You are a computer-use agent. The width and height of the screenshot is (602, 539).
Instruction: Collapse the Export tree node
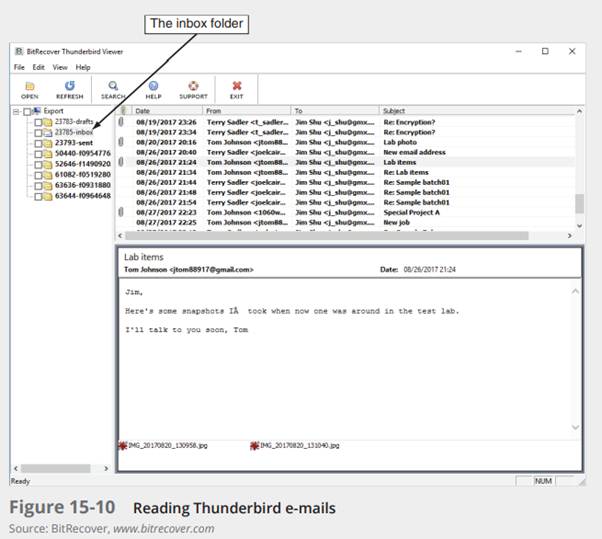pyautogui.click(x=16, y=112)
